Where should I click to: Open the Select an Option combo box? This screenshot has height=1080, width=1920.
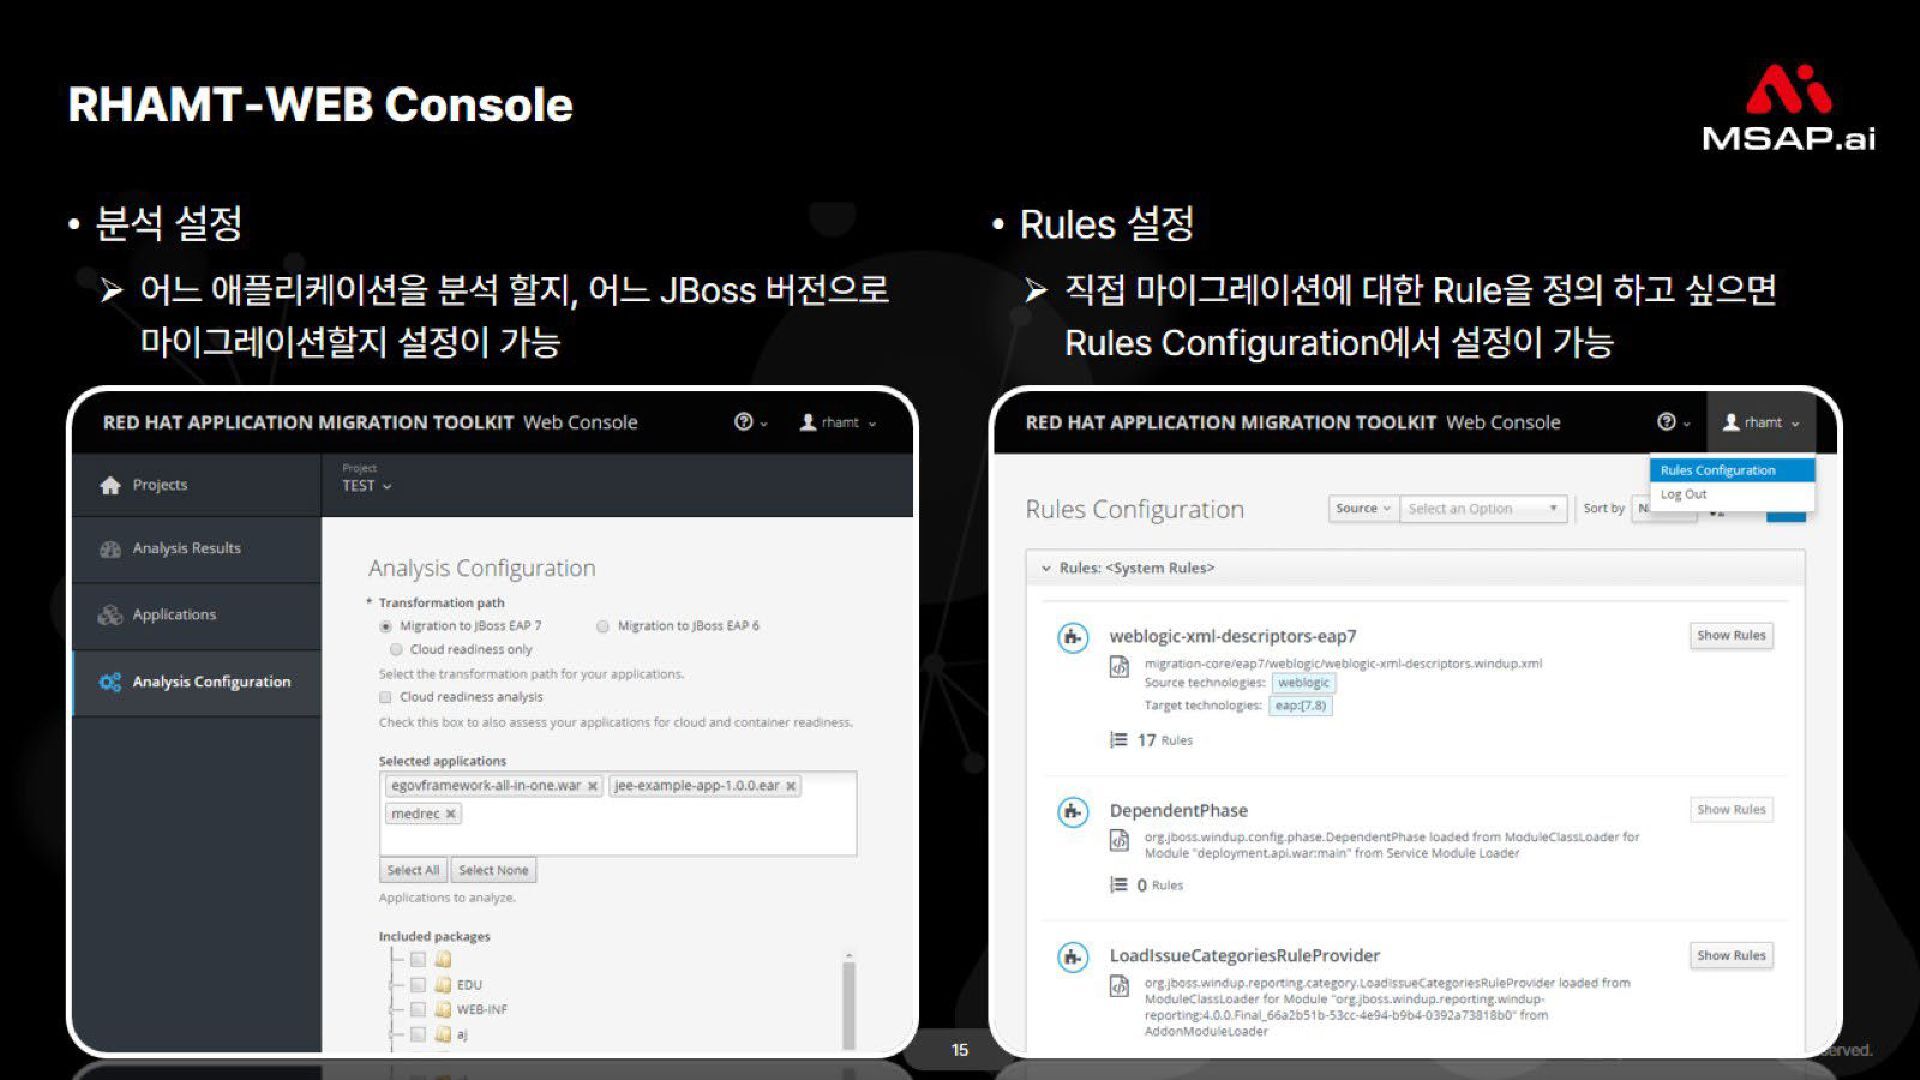(x=1482, y=508)
